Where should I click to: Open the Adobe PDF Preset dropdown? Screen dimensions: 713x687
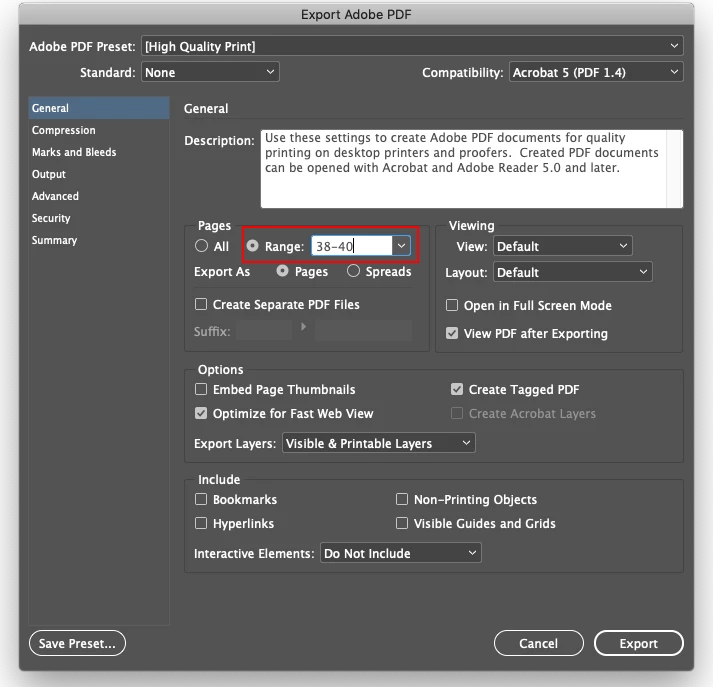412,46
